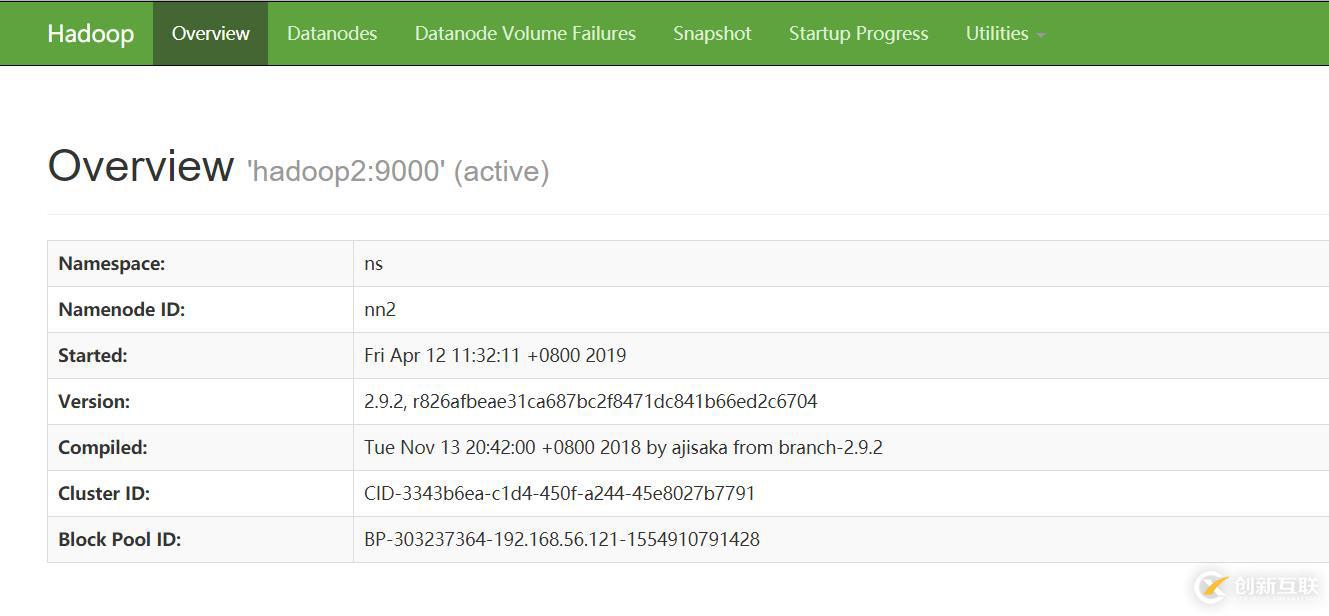Select the 'hadoop2:9000' (active) subtitle
The image size is (1329, 616).
pyautogui.click(x=404, y=170)
